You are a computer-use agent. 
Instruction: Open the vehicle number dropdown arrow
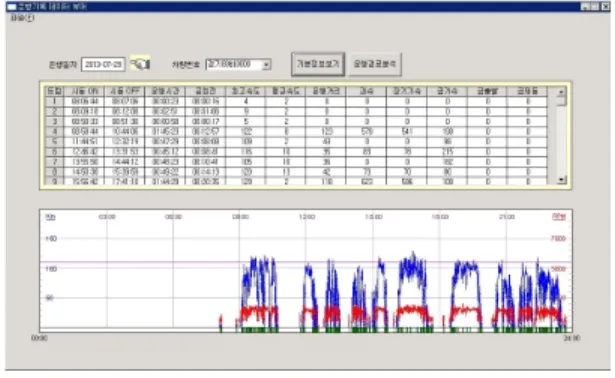click(x=266, y=64)
